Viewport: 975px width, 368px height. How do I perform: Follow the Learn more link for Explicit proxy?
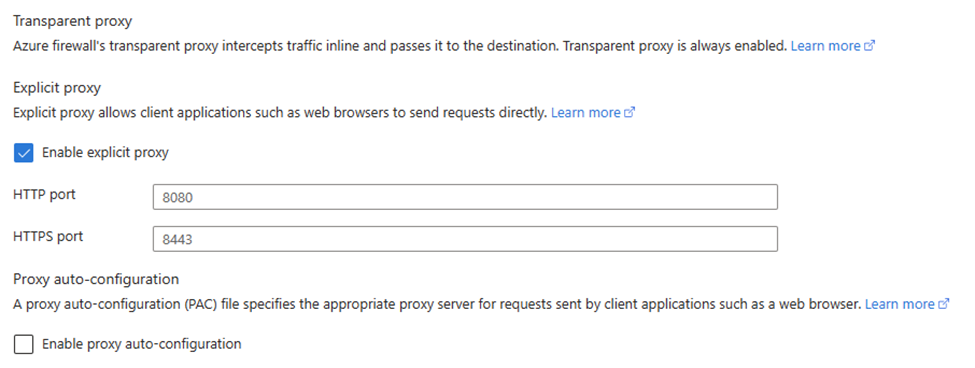pyautogui.click(x=586, y=113)
